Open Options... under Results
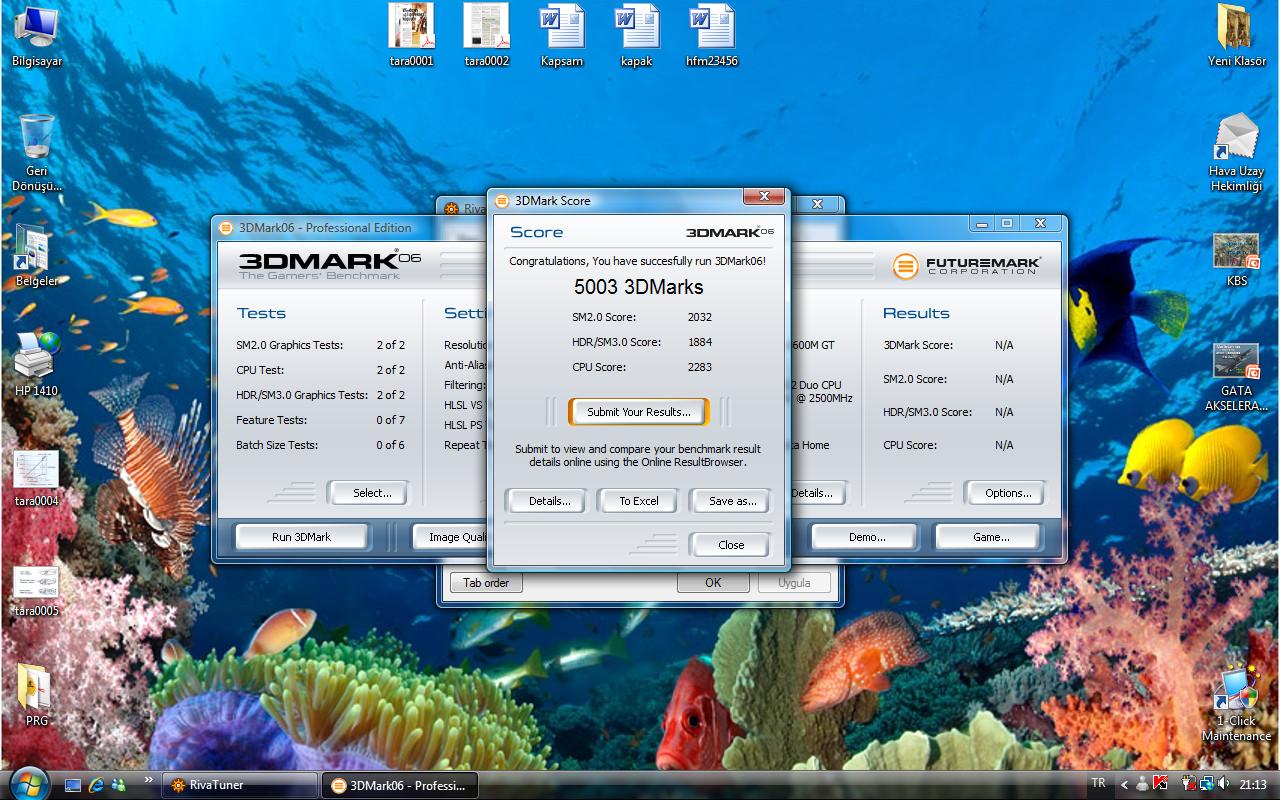Screen dimensions: 1280x800 click(1007, 493)
